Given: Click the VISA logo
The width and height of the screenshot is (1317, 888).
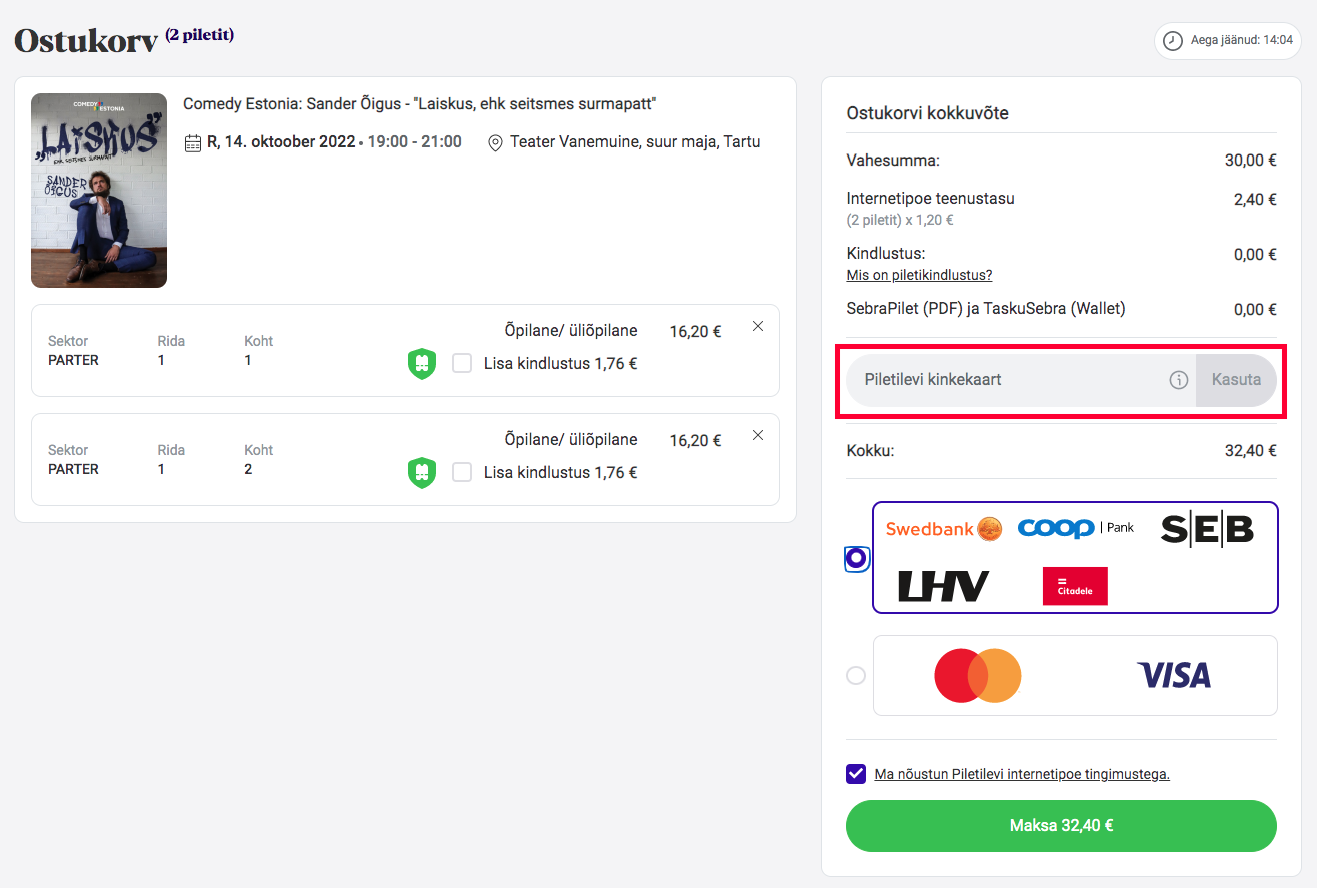Looking at the screenshot, I should coord(1174,676).
